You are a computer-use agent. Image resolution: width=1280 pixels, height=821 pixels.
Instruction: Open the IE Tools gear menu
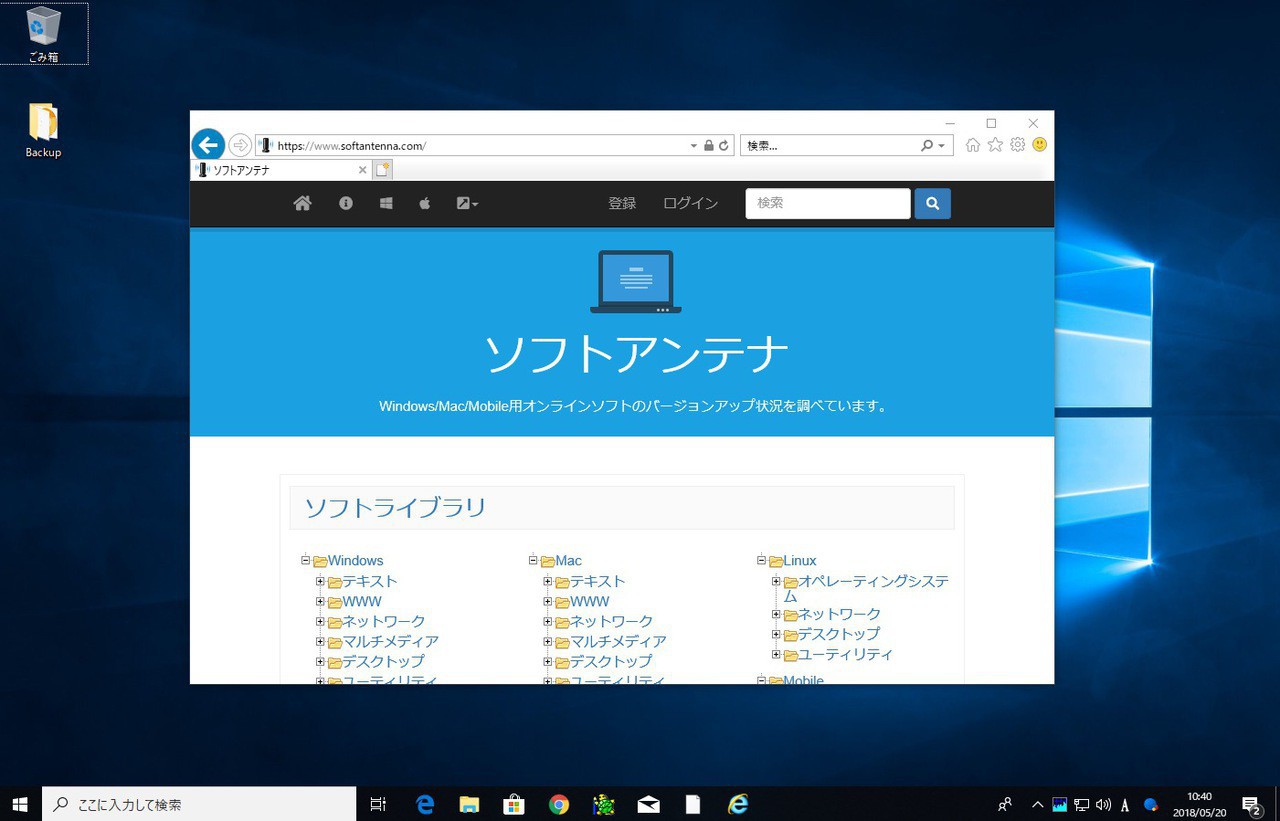click(x=1017, y=145)
